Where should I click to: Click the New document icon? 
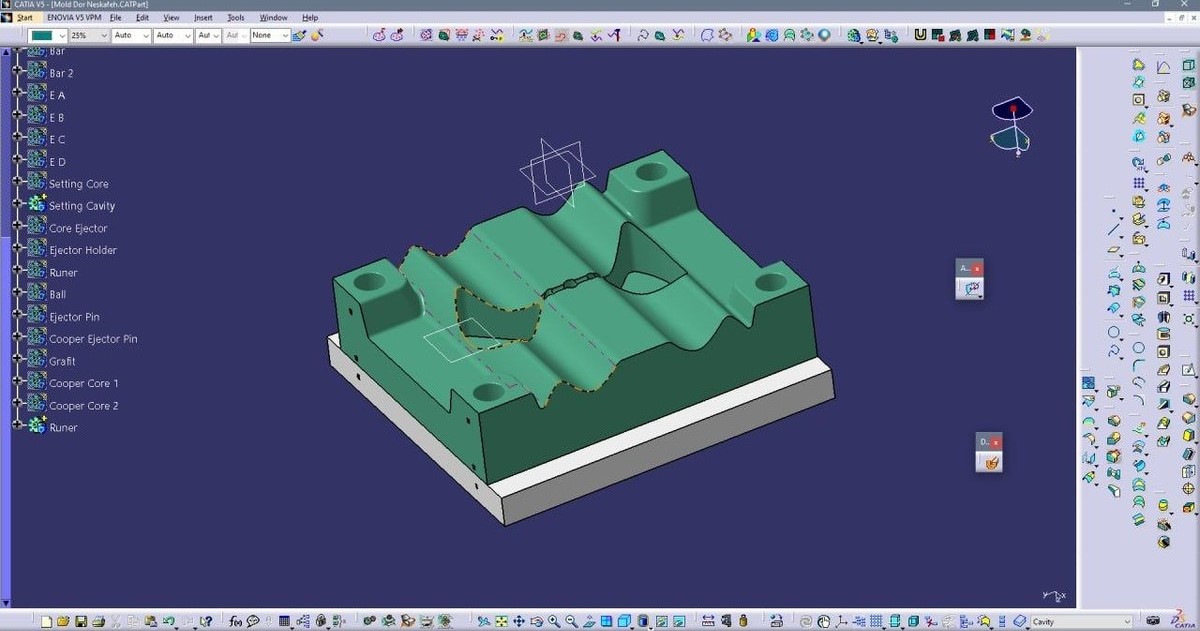click(47, 621)
